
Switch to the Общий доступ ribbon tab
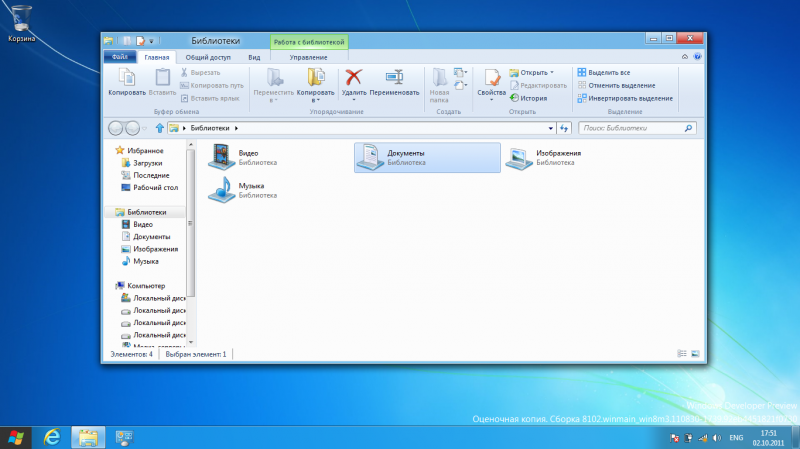pyautogui.click(x=207, y=57)
